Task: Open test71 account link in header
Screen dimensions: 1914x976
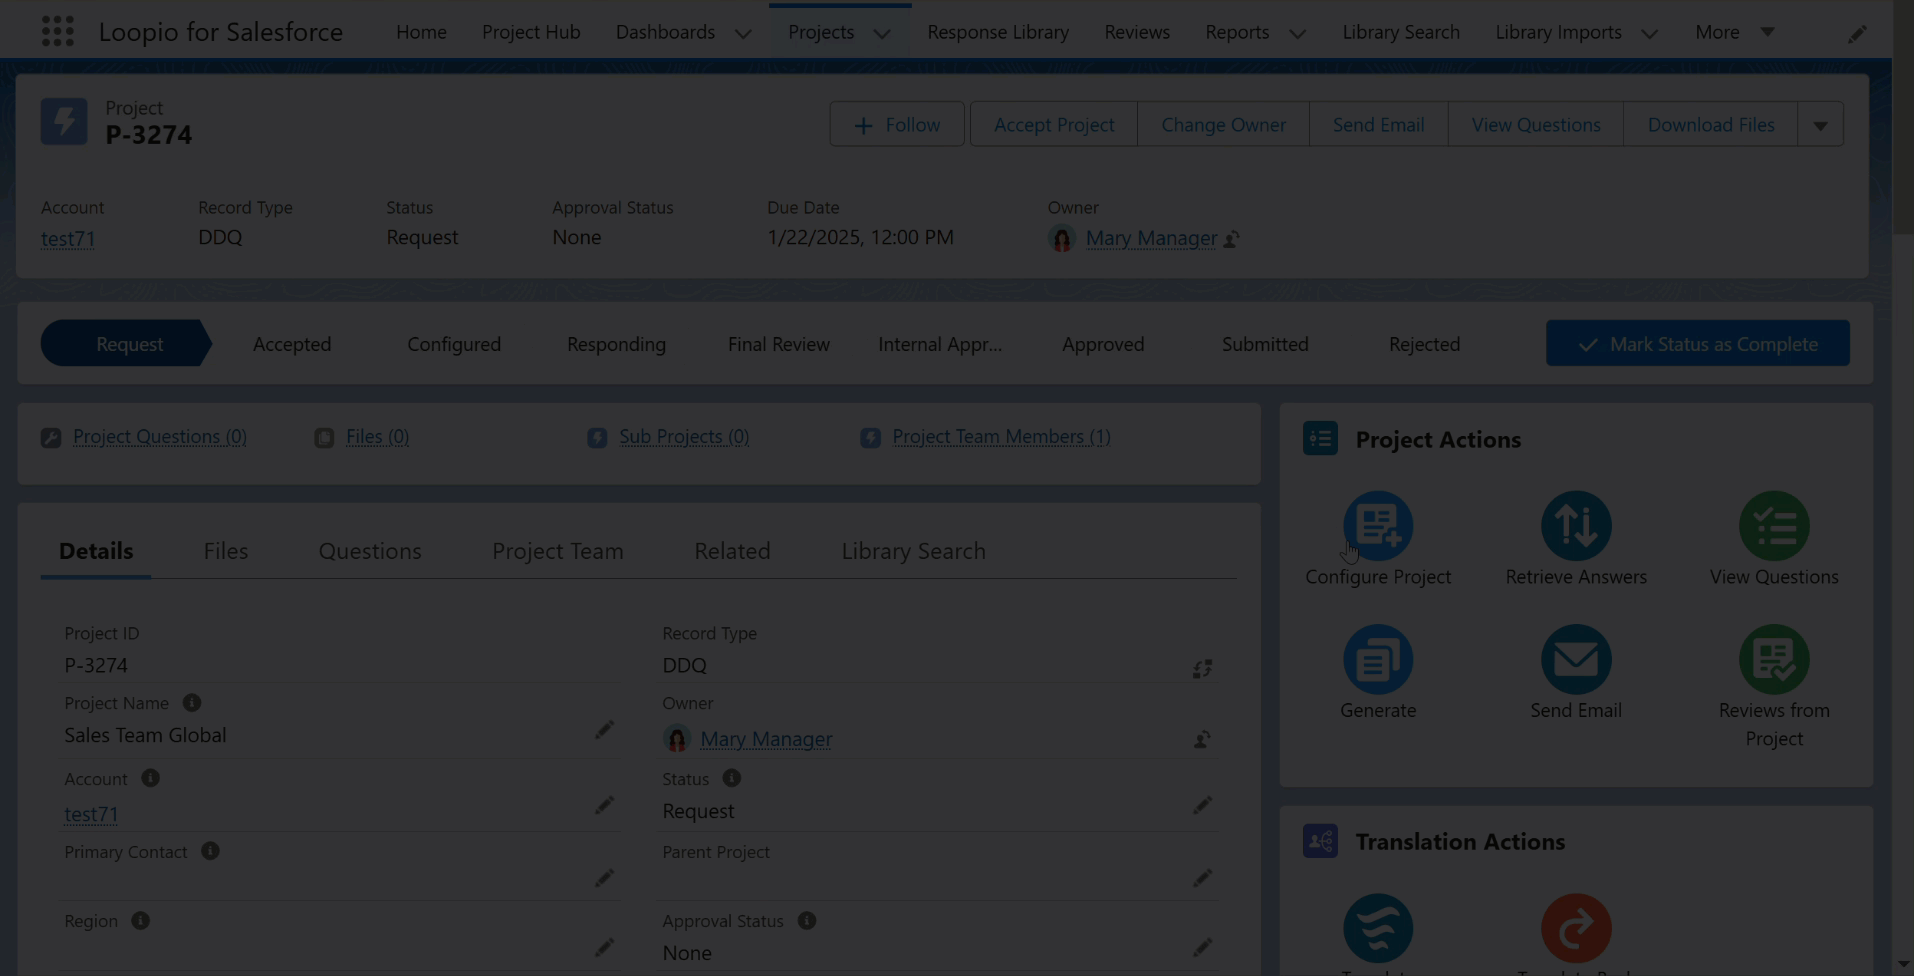Action: (68, 239)
